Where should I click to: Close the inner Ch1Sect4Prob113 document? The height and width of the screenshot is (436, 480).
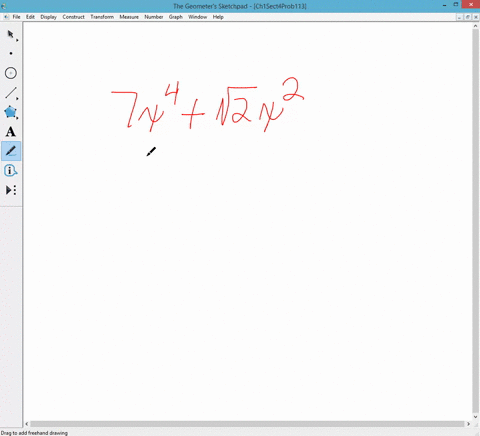coord(476,17)
